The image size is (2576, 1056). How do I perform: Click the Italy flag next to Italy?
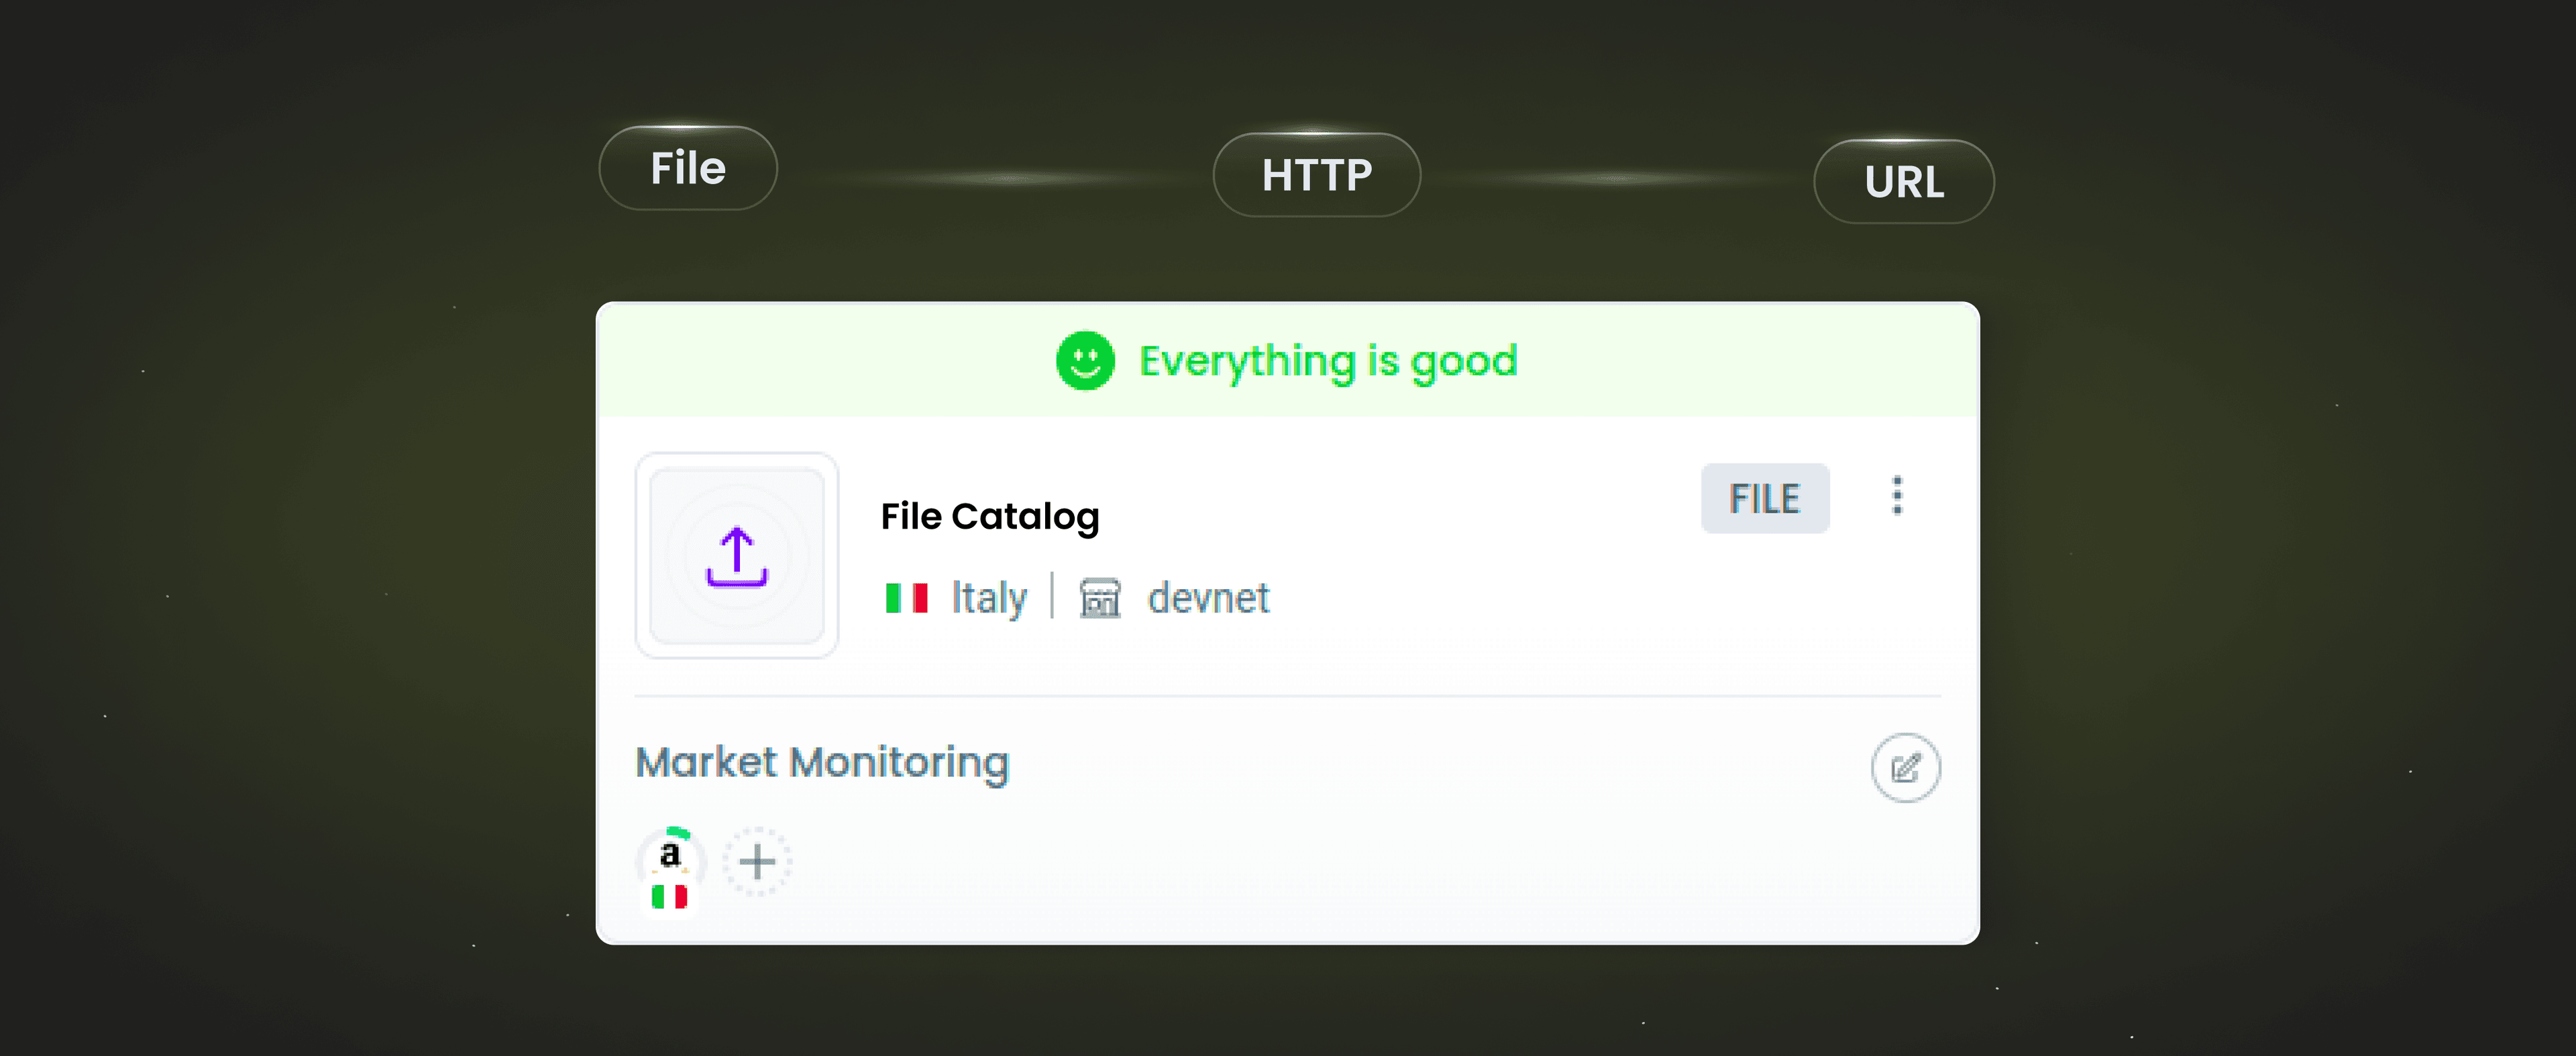tap(906, 598)
